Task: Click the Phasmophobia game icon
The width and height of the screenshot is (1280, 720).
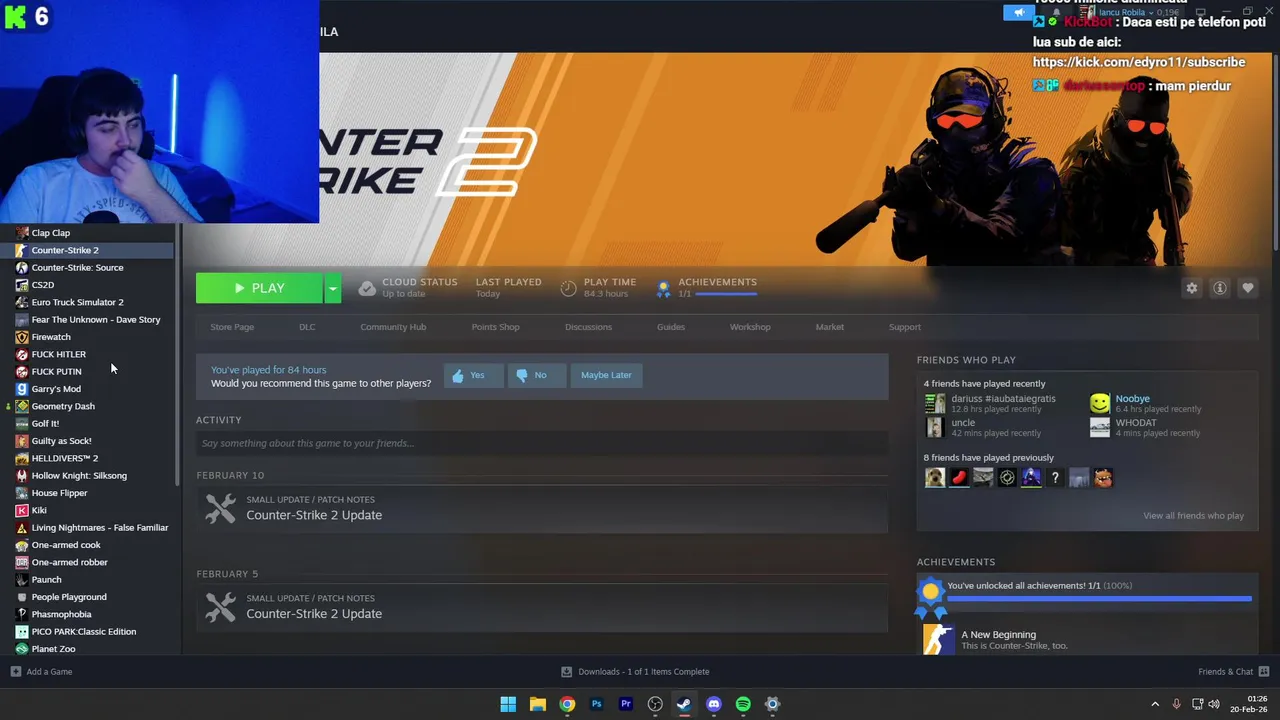Action: pos(22,614)
